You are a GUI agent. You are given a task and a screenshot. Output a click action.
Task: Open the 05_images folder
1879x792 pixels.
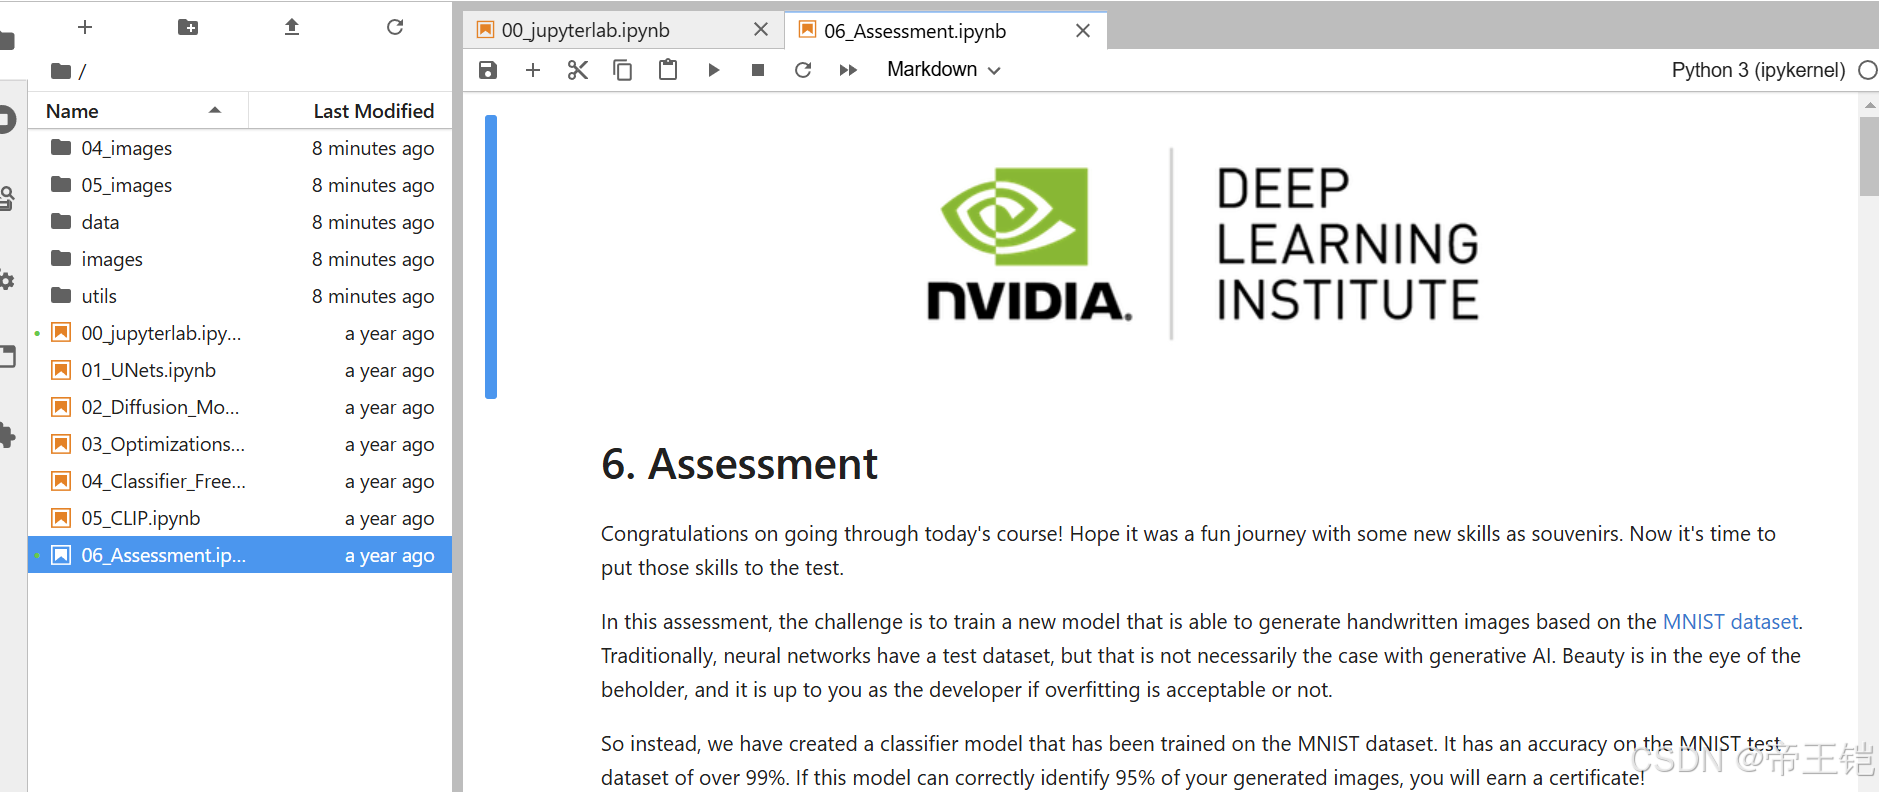[240, 185]
